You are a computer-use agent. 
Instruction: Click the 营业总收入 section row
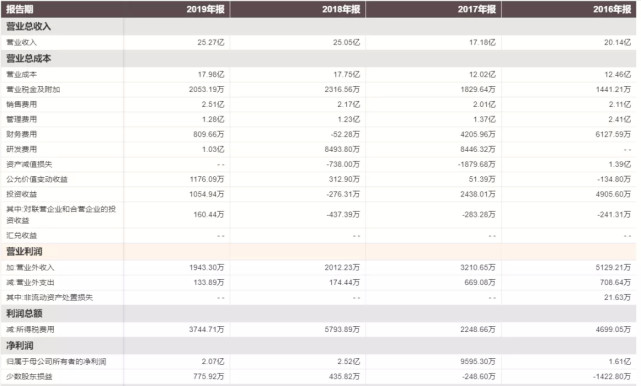[x=318, y=27]
